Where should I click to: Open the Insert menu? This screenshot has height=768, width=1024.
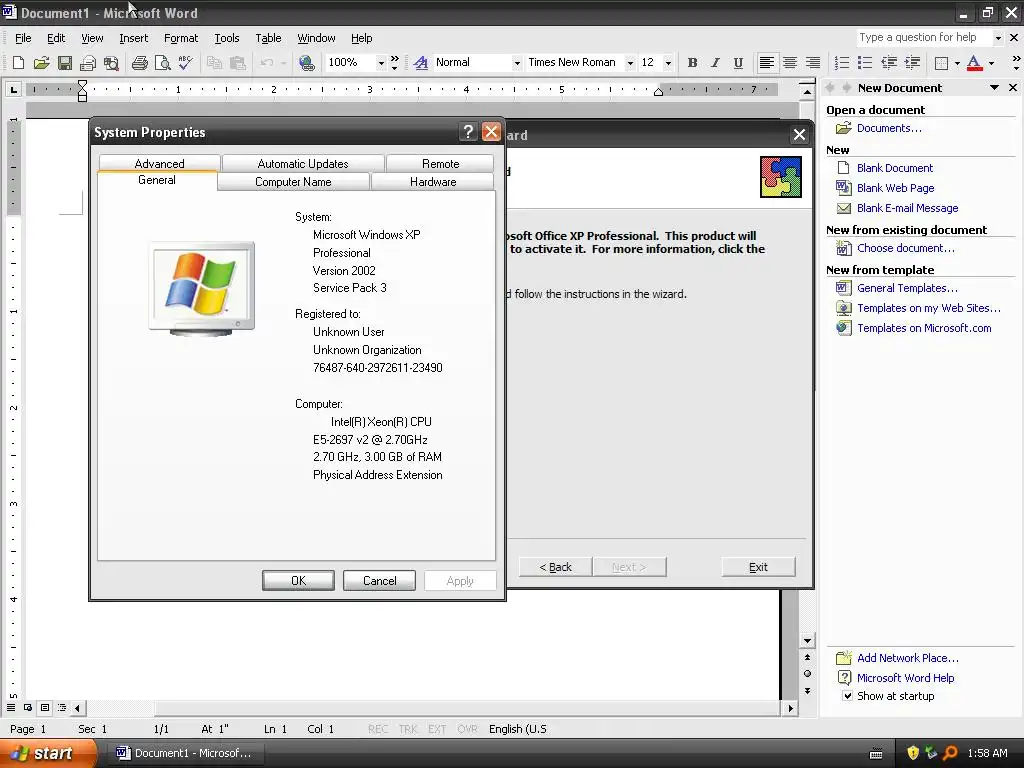(133, 39)
